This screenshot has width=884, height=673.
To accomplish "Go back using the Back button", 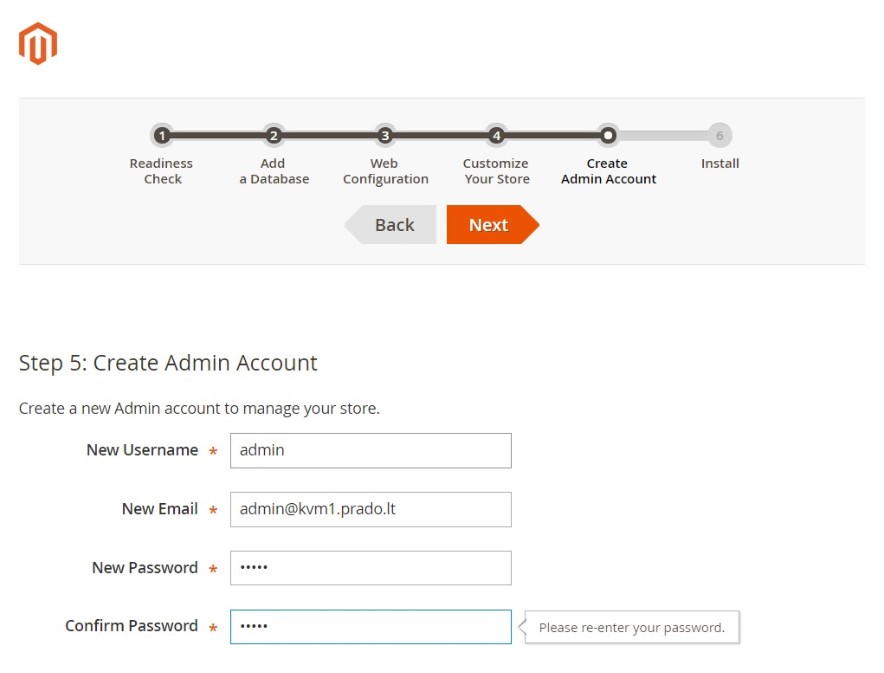I will coord(390,224).
